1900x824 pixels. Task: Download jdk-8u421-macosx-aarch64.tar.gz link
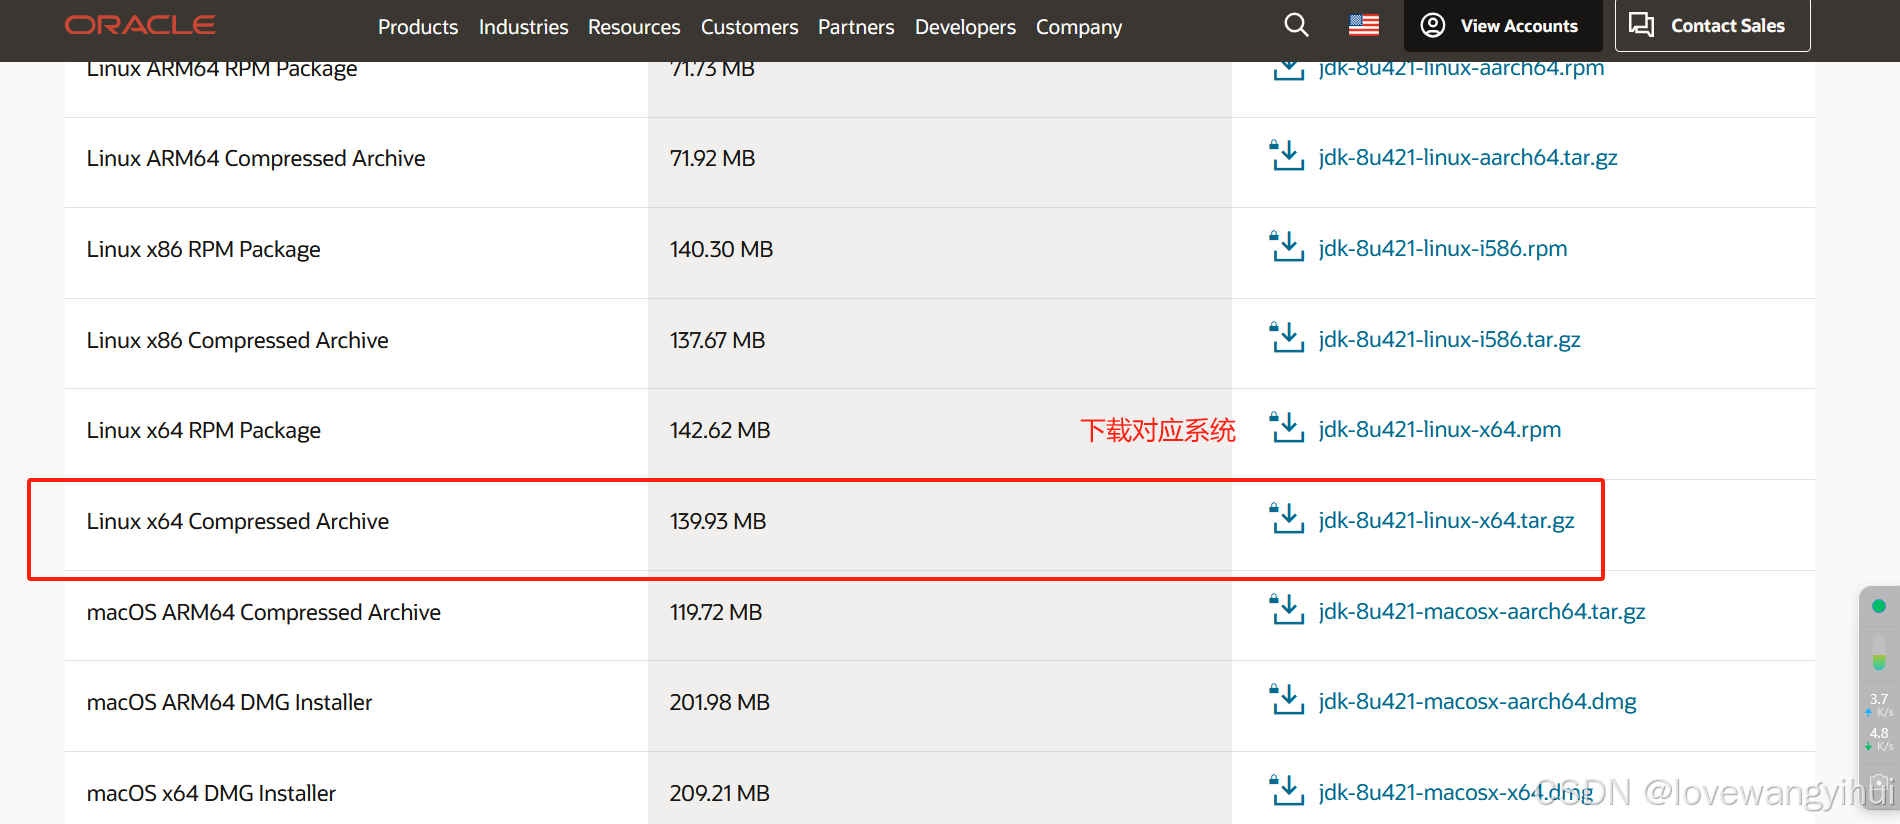[x=1482, y=611]
